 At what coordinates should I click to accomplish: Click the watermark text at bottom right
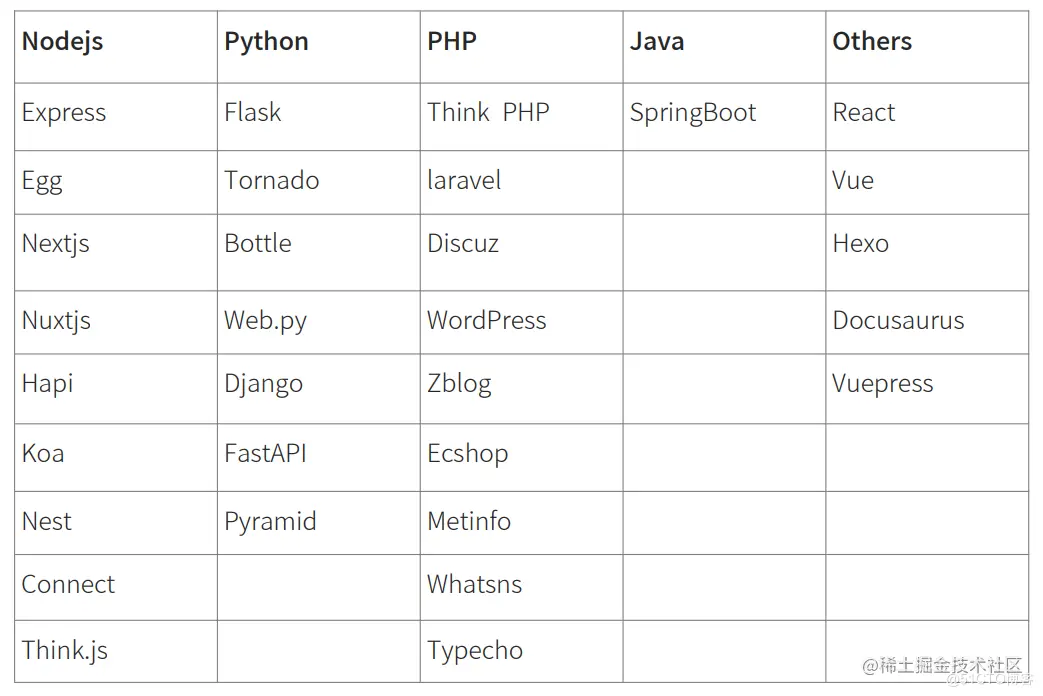pos(942,667)
